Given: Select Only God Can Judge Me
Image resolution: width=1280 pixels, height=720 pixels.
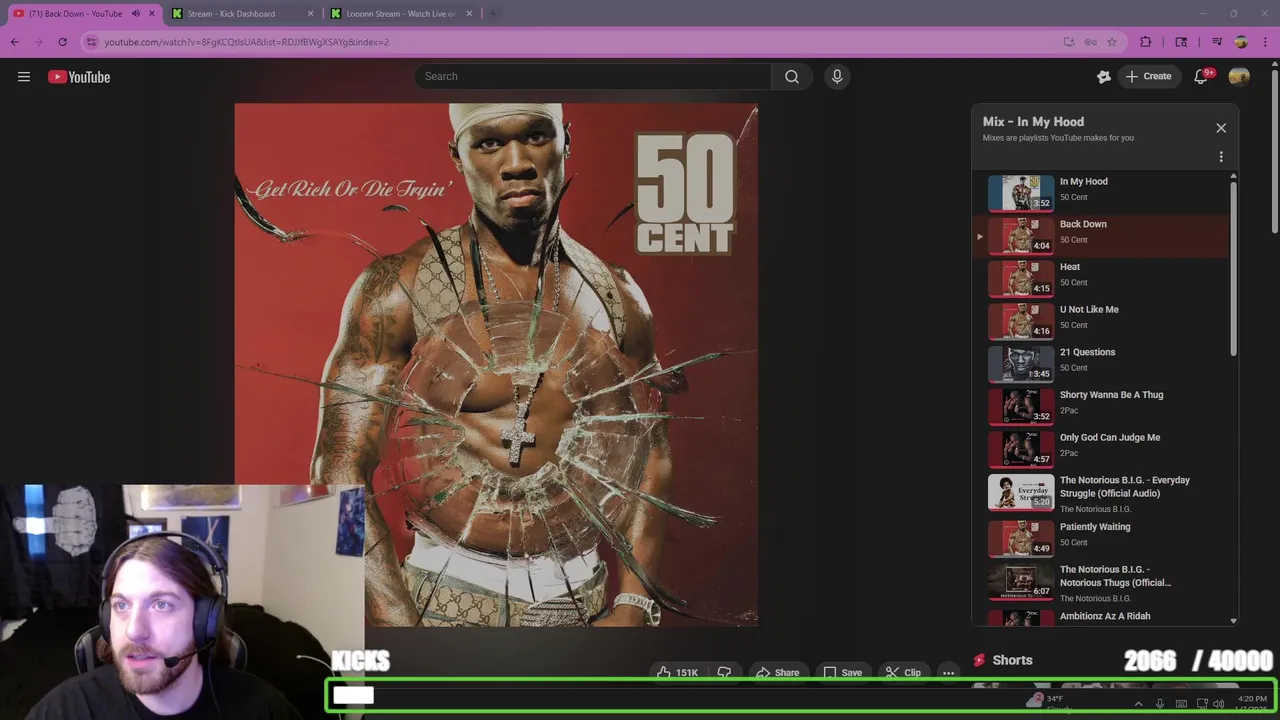Looking at the screenshot, I should [1100, 449].
